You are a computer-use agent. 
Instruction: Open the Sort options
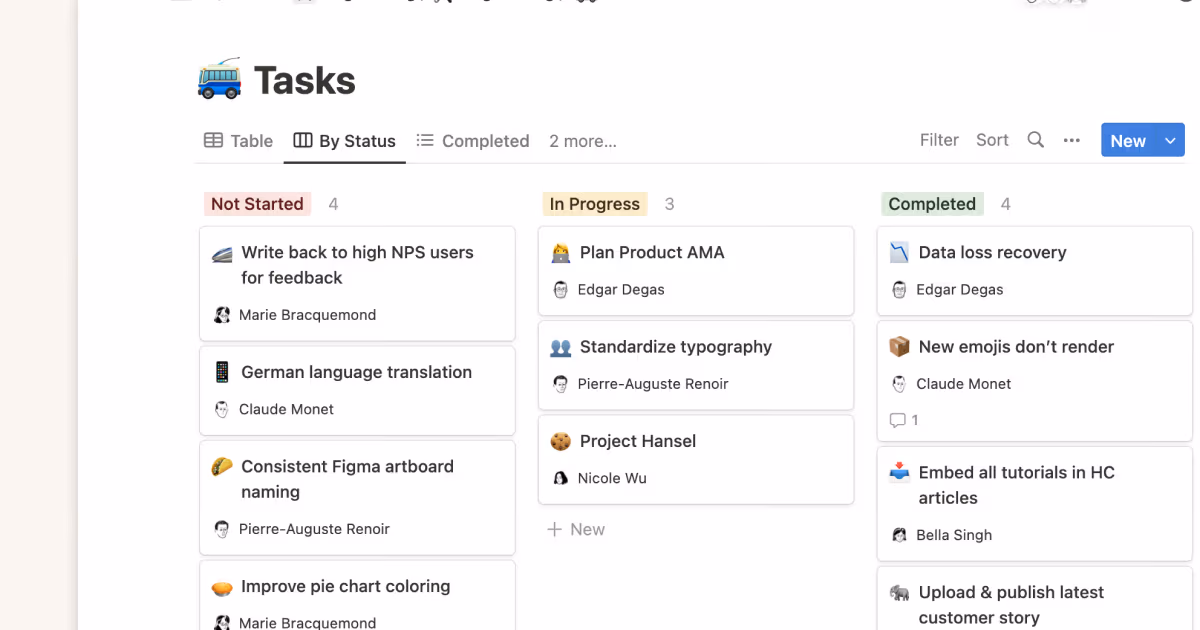pyautogui.click(x=992, y=140)
